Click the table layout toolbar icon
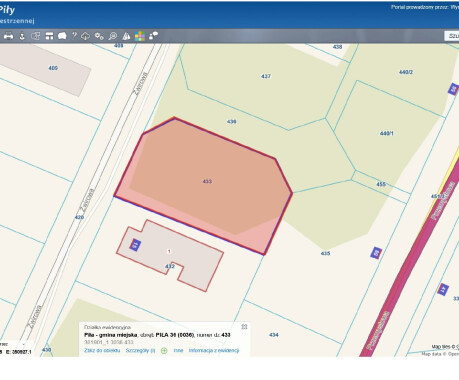Image resolution: width=459 pixels, height=380 pixels. (49, 36)
